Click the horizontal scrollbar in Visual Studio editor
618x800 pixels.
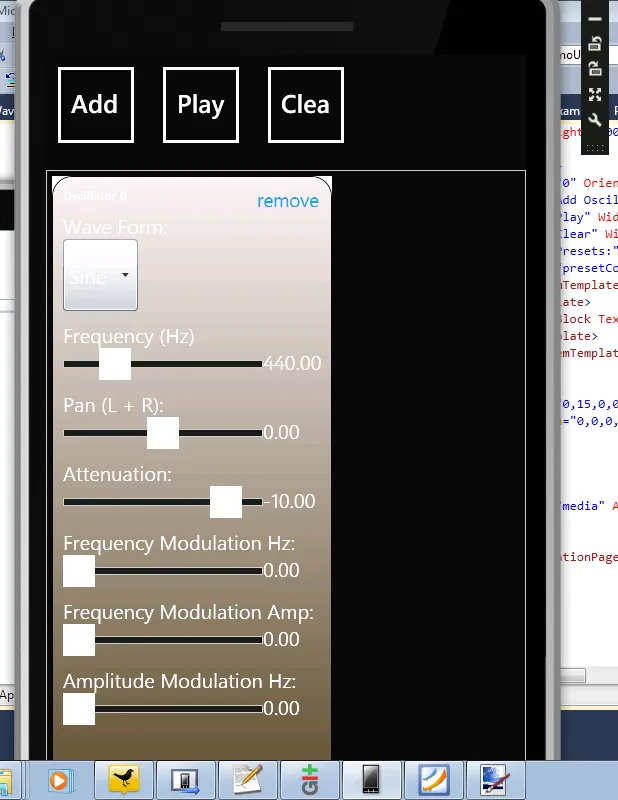573,676
